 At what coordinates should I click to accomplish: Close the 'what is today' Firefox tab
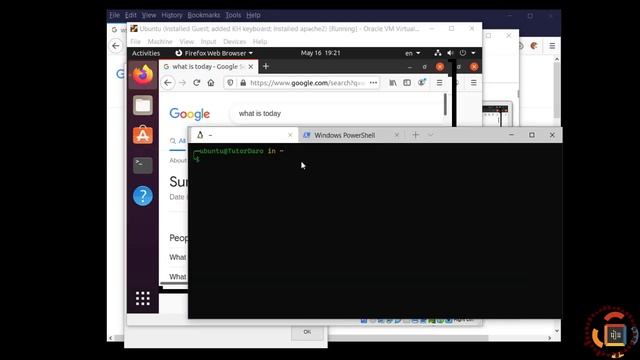251,67
